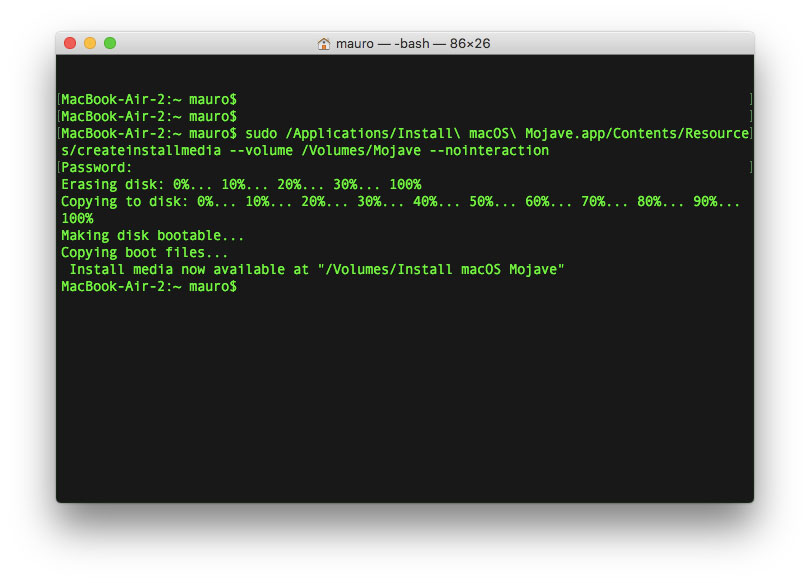Click the last "MacBook-Air-2:~ mauro$" prompt at bottom
This screenshot has height=583, width=810.
tap(148, 286)
